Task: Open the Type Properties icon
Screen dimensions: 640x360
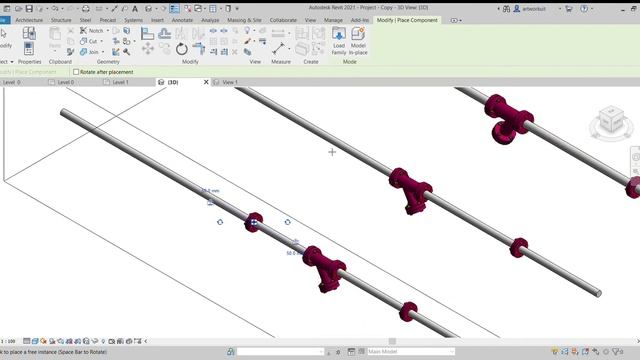Action: [29, 33]
